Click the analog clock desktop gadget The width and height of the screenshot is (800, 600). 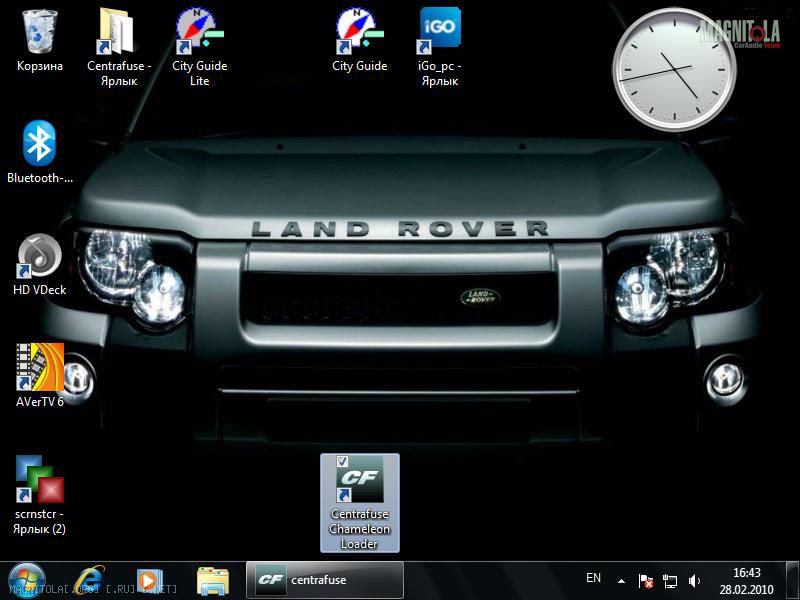(674, 69)
